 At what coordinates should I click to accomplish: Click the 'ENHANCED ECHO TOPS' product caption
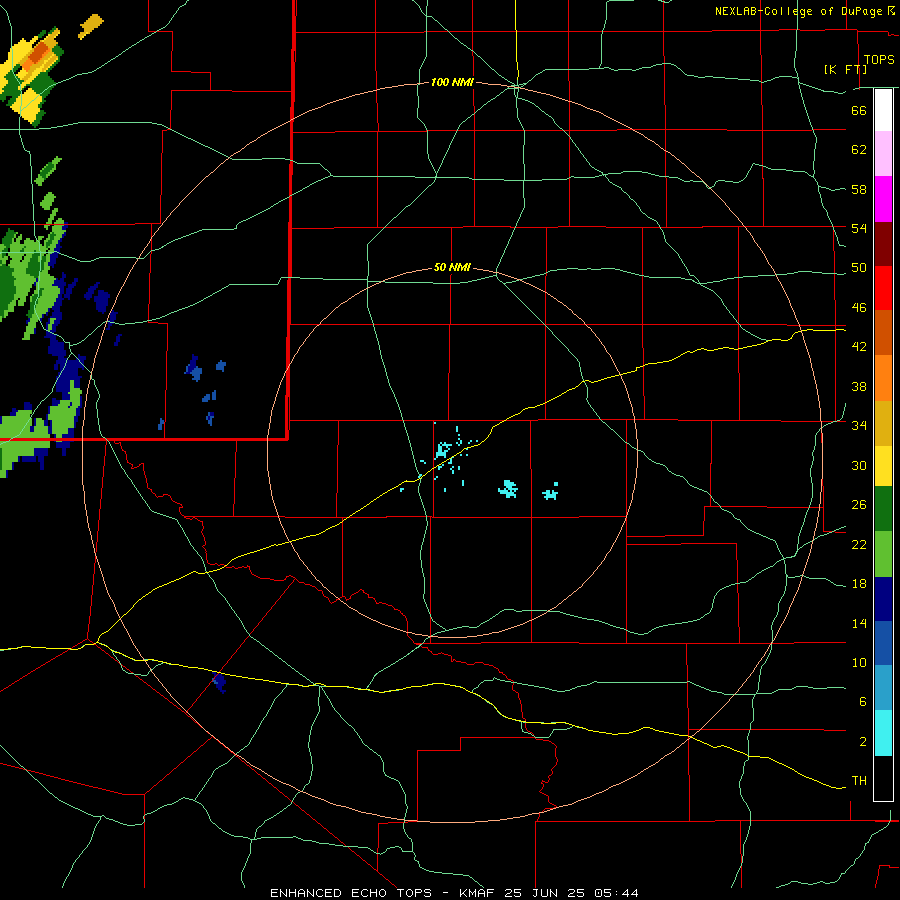[x=351, y=893]
